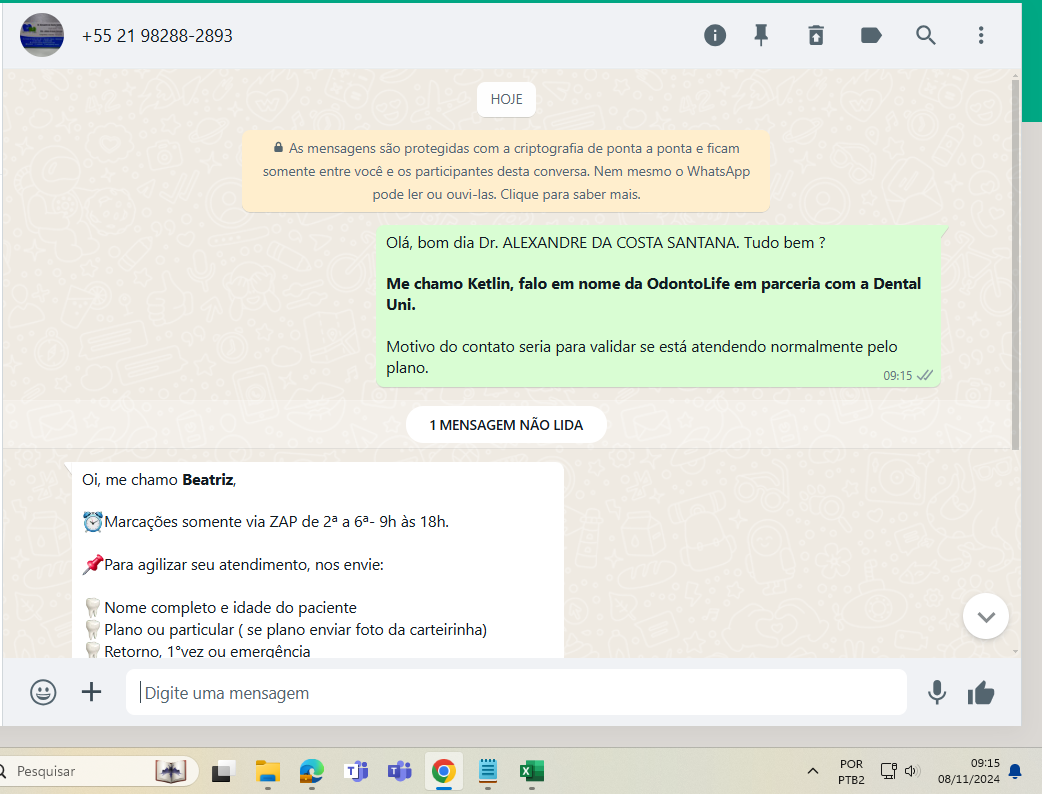Screen dimensions: 1042x794
Task: Click contact number +55 21 98288-2893
Action: [x=157, y=35]
